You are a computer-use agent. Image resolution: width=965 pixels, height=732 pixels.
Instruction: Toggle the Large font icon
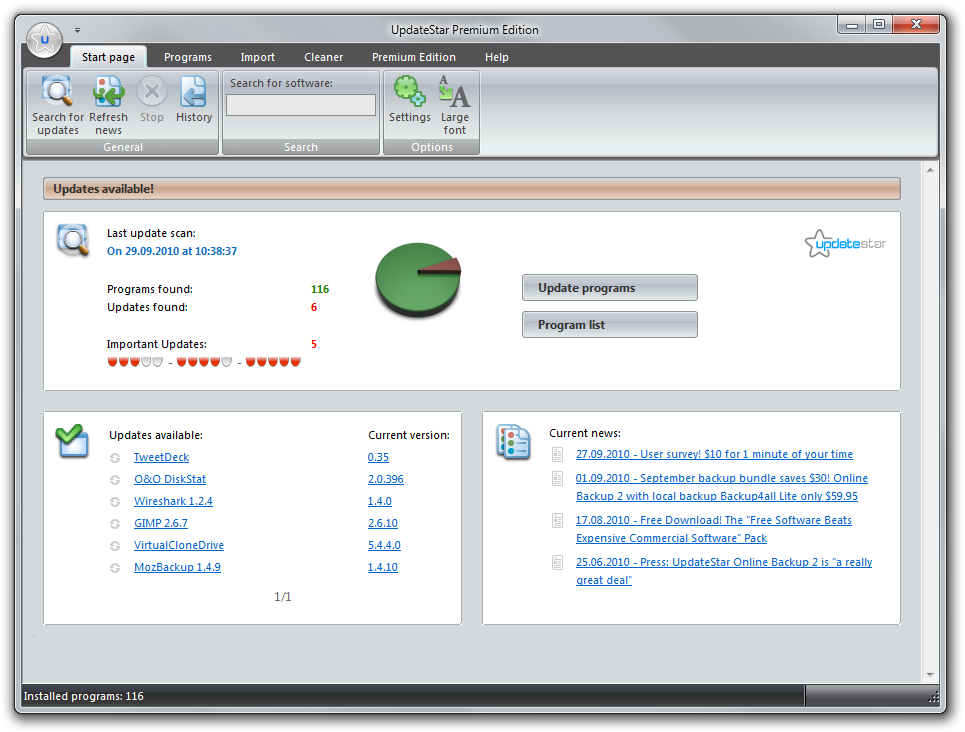454,90
